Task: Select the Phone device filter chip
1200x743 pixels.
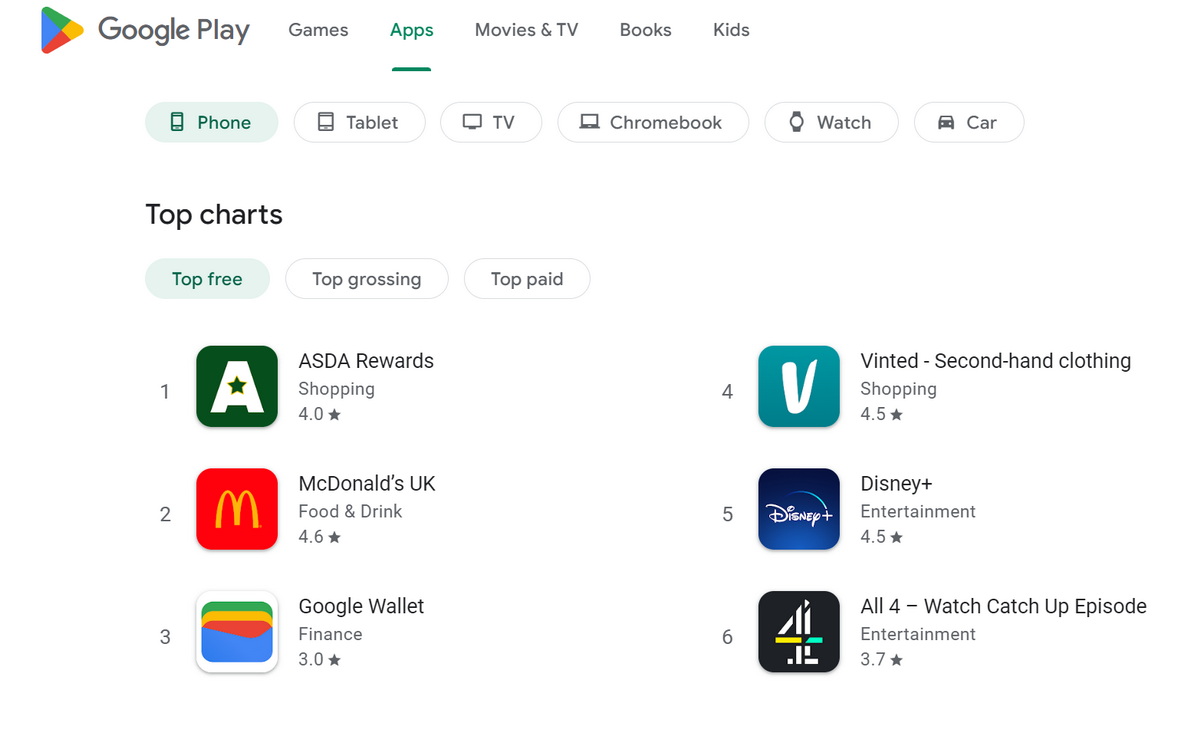Action: point(211,122)
